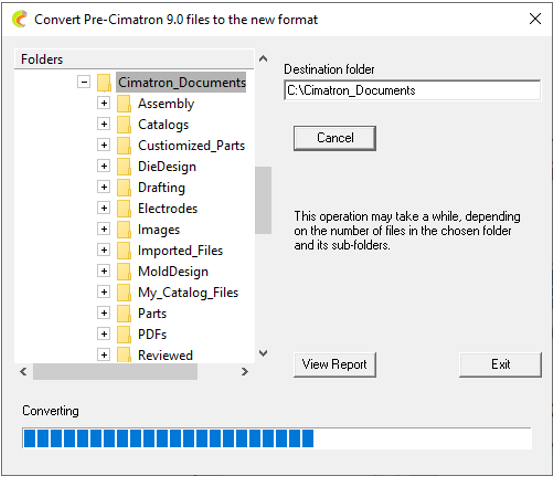Expand the Catalogs folder node
The width and height of the screenshot is (554, 478).
pyautogui.click(x=104, y=124)
